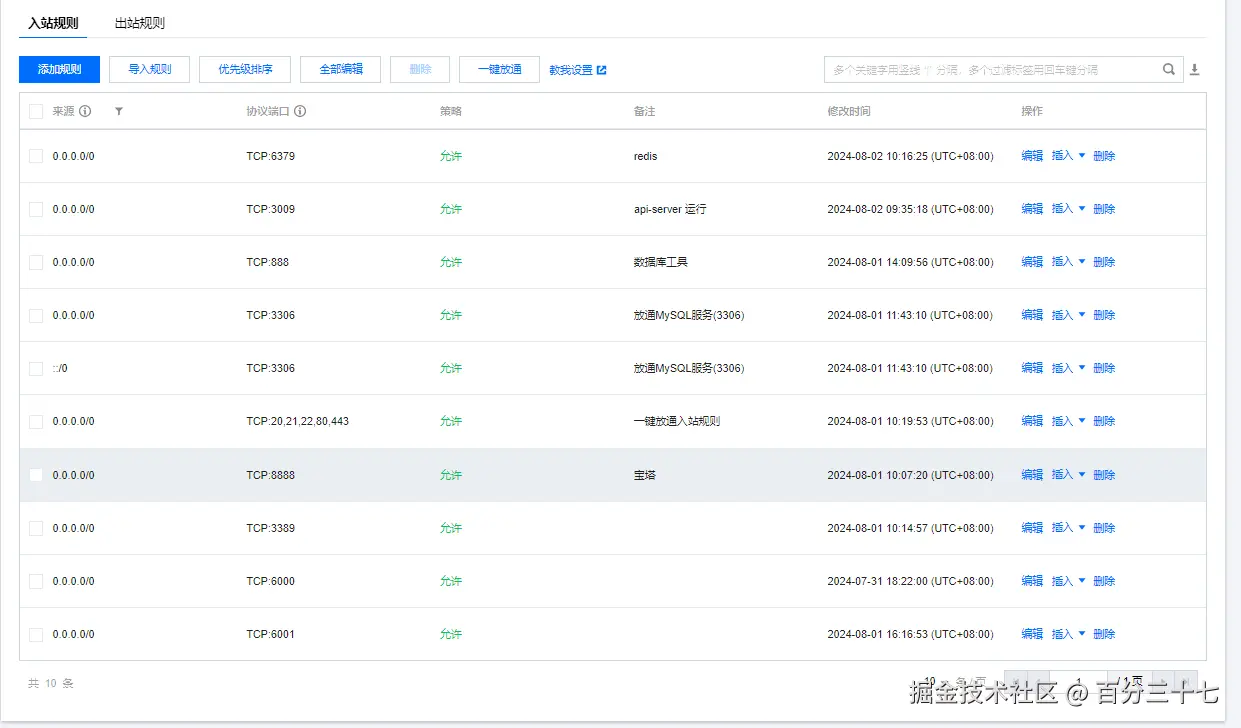This screenshot has height=728, width=1241.
Task: Click the 'api-server 运行' remark text
Action: click(x=670, y=209)
